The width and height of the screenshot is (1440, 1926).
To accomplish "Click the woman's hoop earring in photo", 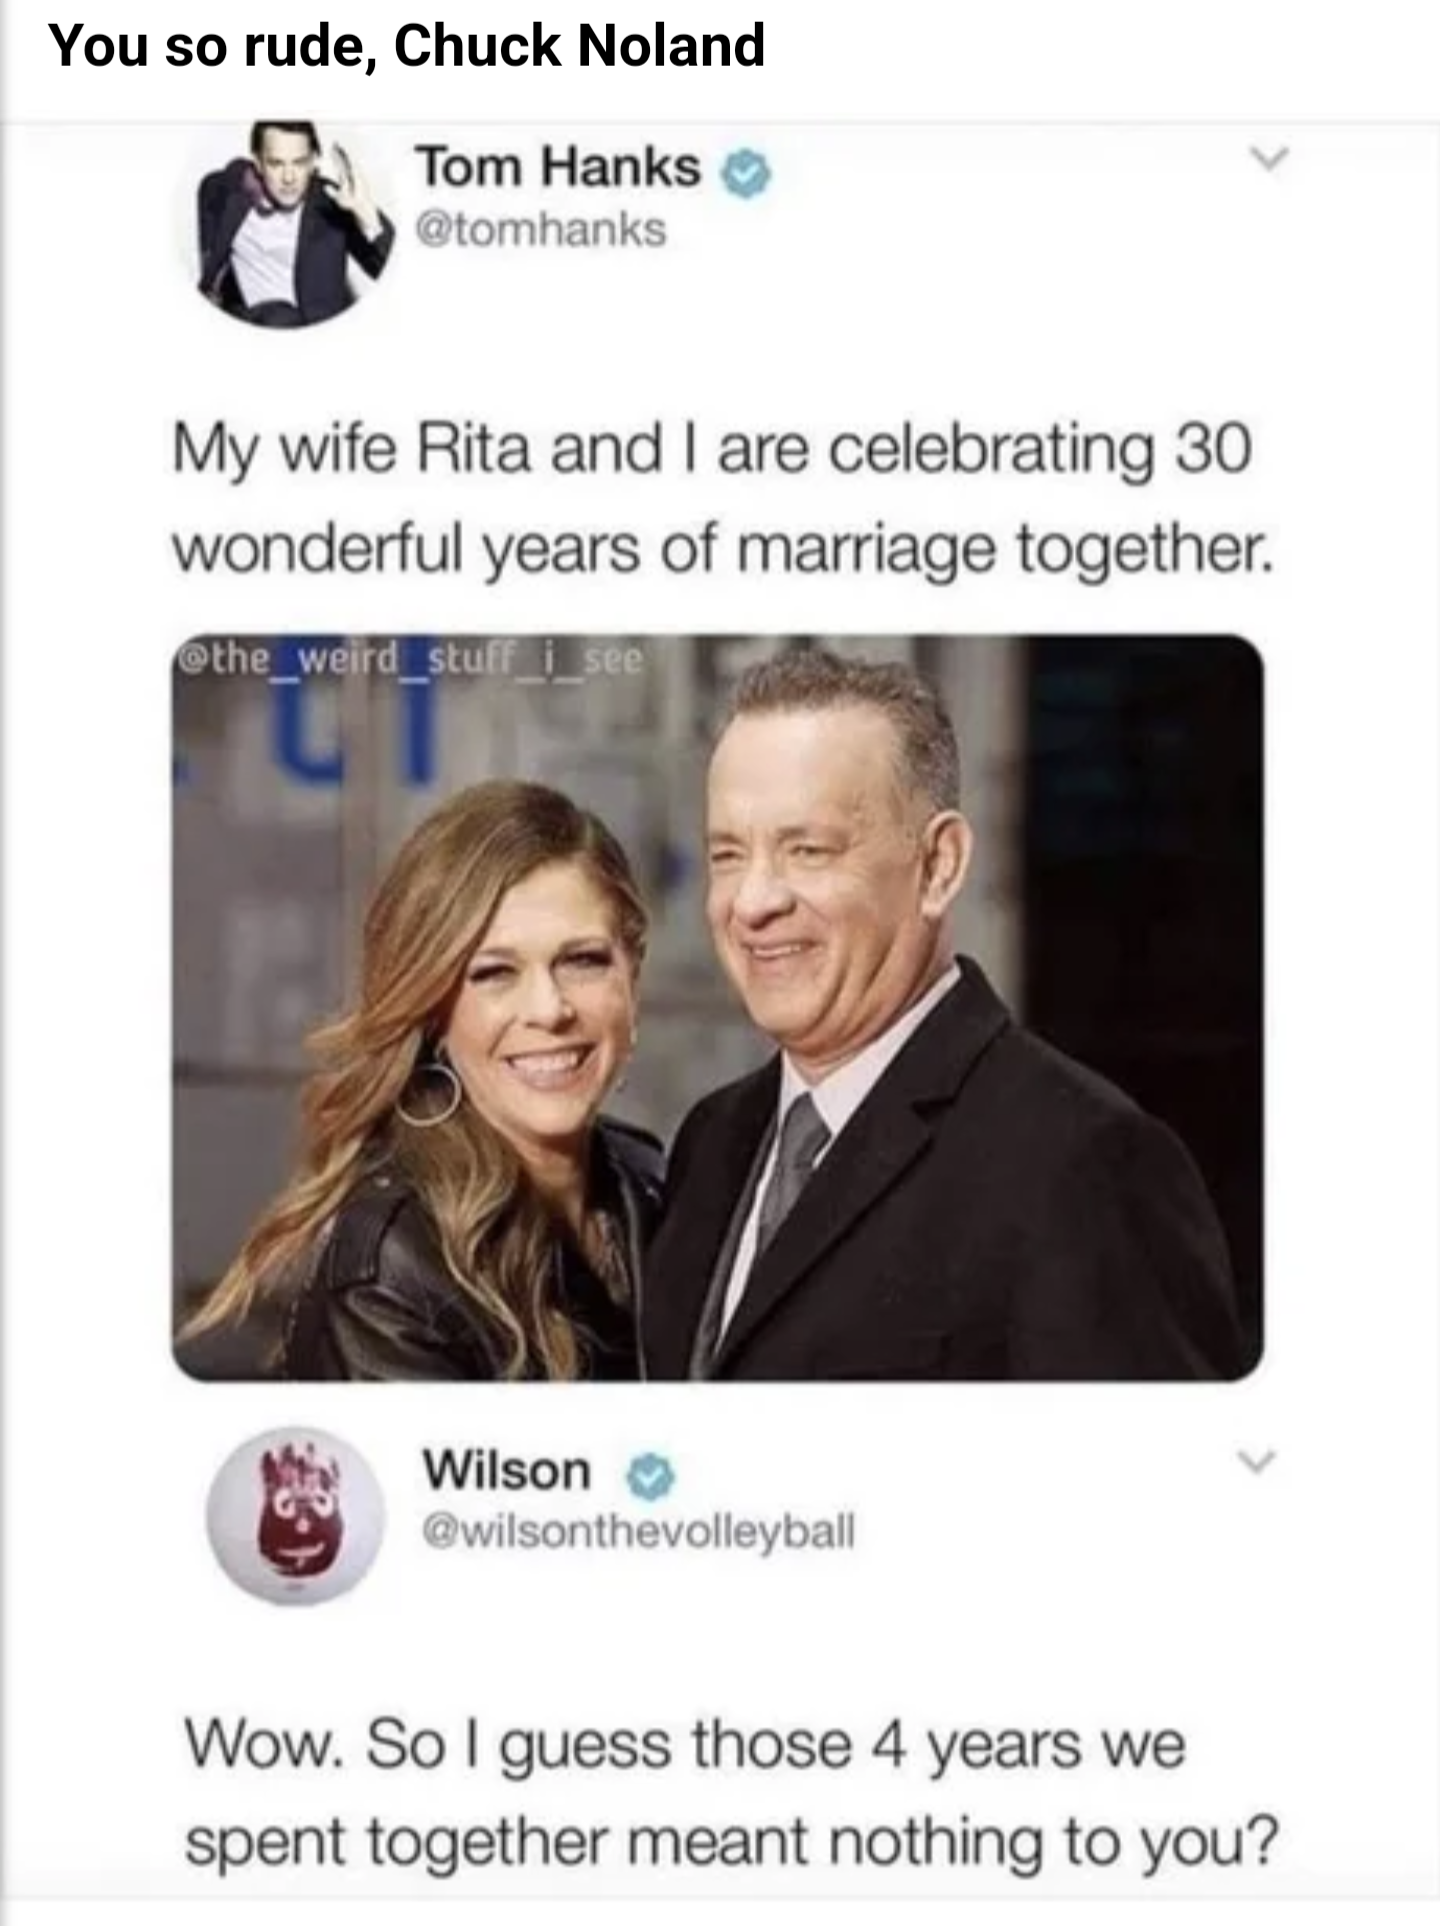I will coord(430,1091).
